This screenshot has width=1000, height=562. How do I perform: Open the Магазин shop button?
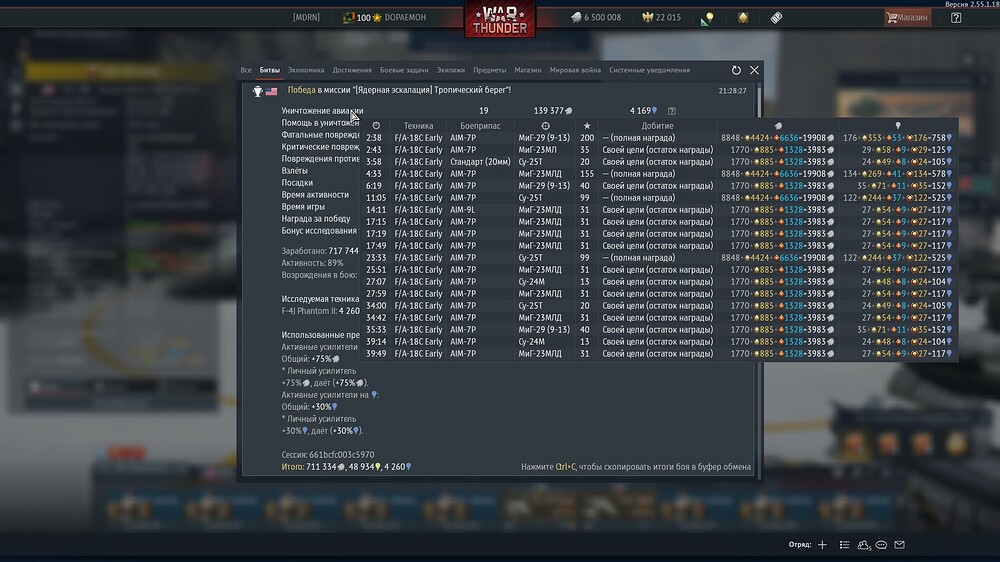coord(906,17)
